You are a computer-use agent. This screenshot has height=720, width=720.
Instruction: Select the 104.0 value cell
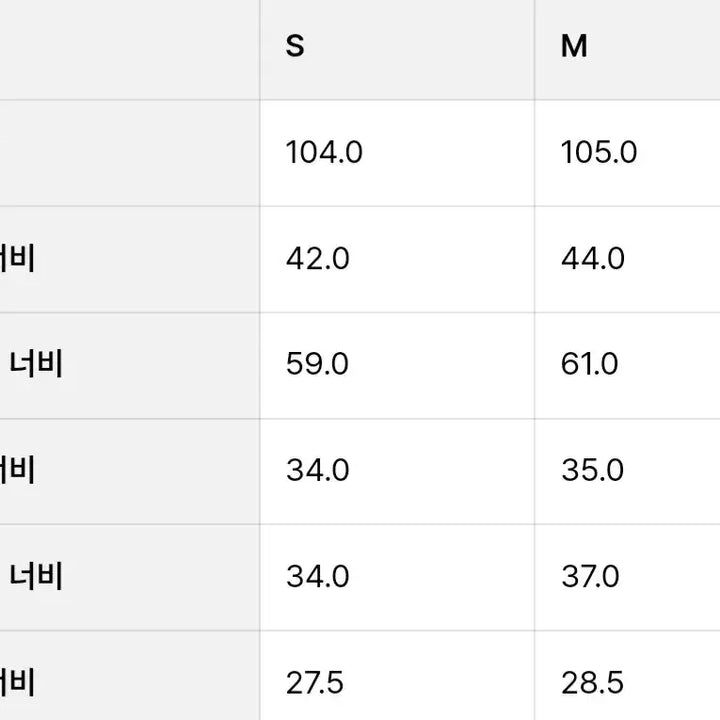click(x=324, y=153)
